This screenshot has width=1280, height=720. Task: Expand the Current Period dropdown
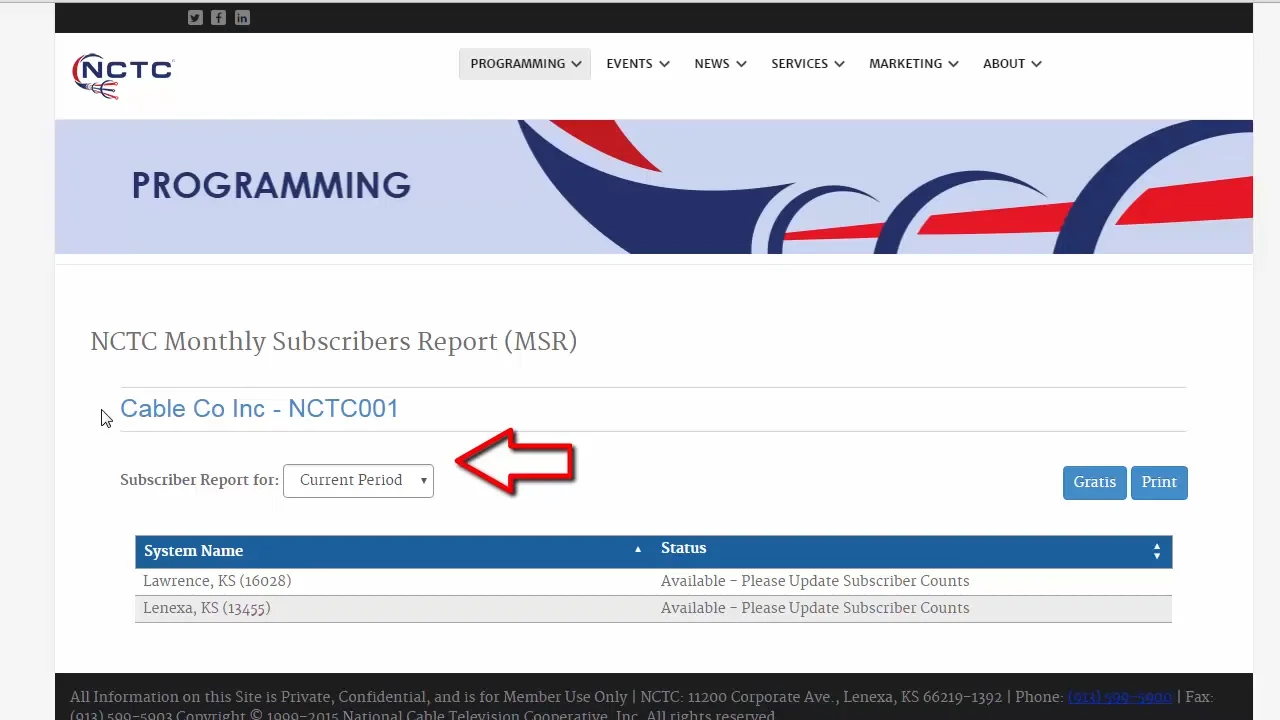tap(358, 480)
